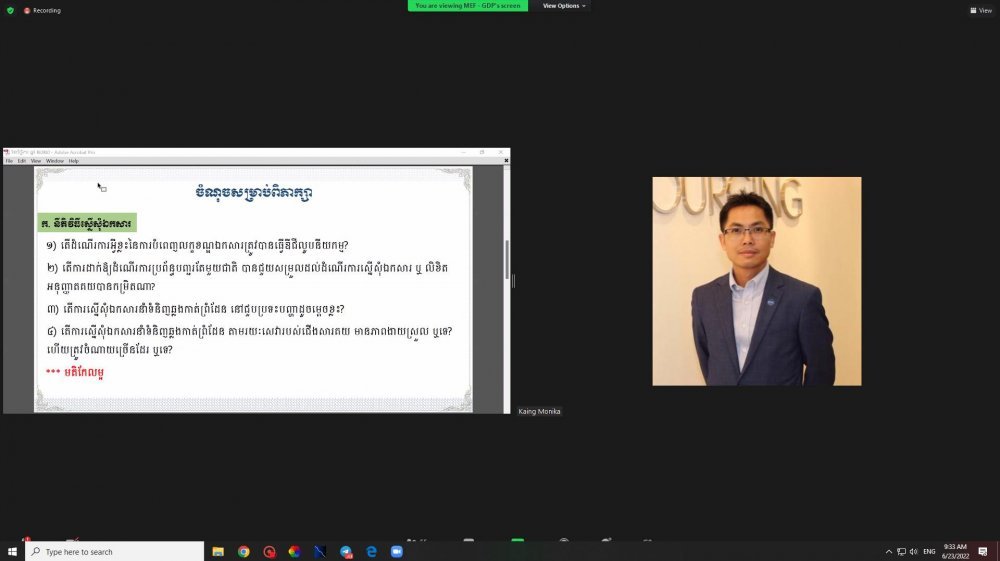Click the volume speaker icon in tray
1000x561 pixels.
(913, 552)
